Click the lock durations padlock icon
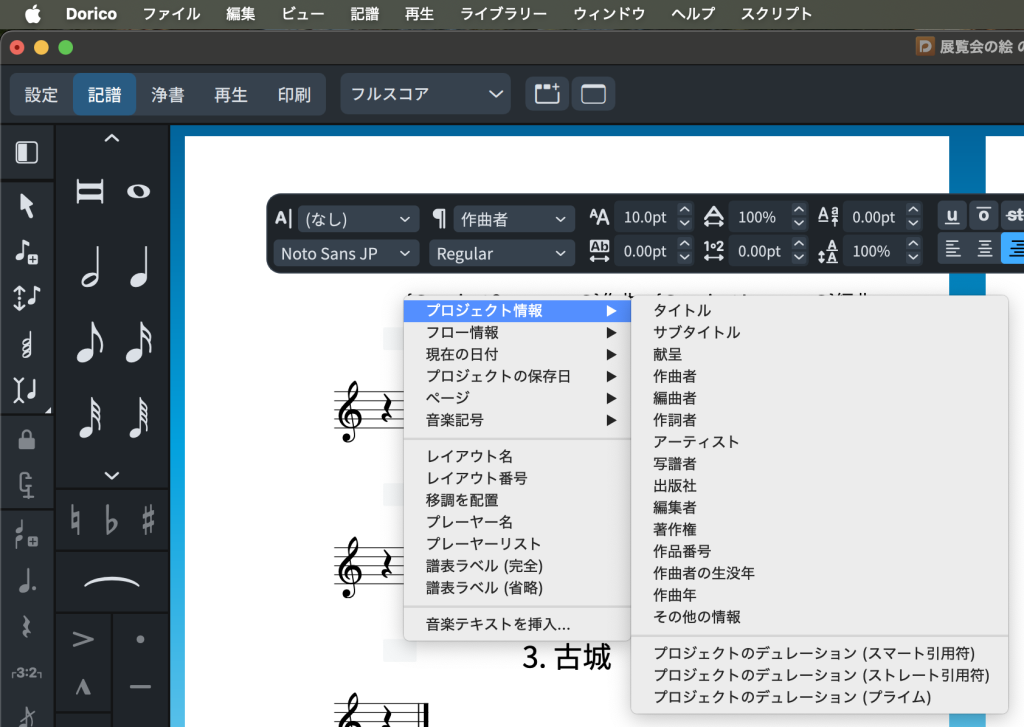The image size is (1024, 727). click(x=27, y=439)
